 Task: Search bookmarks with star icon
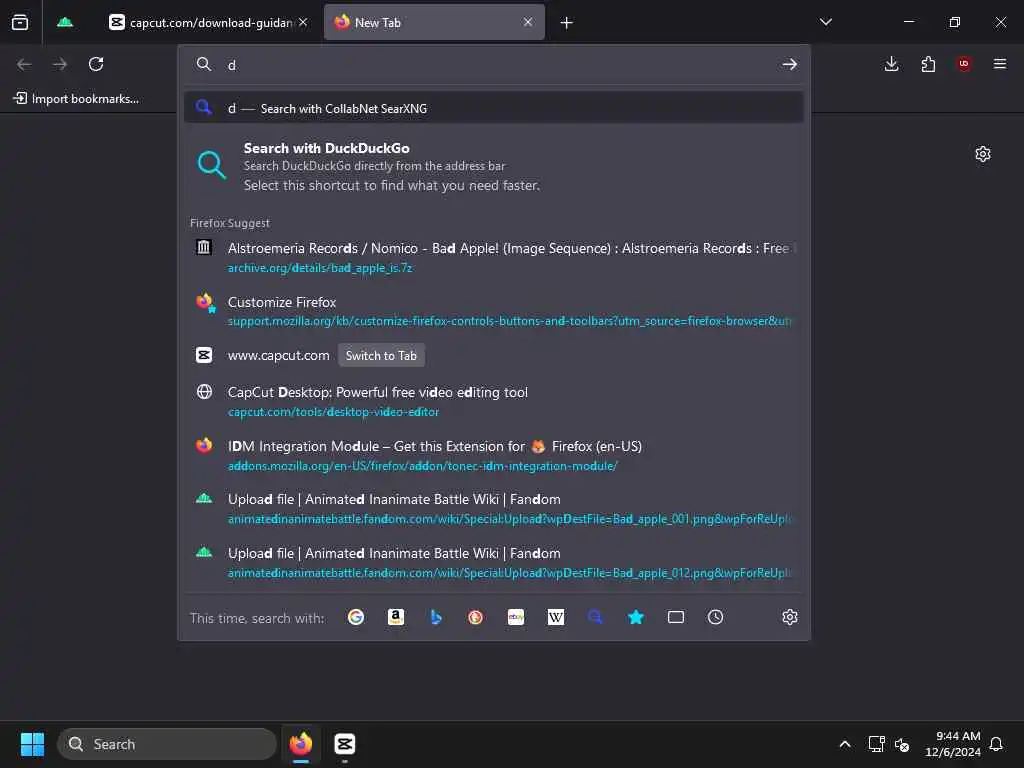tap(635, 617)
